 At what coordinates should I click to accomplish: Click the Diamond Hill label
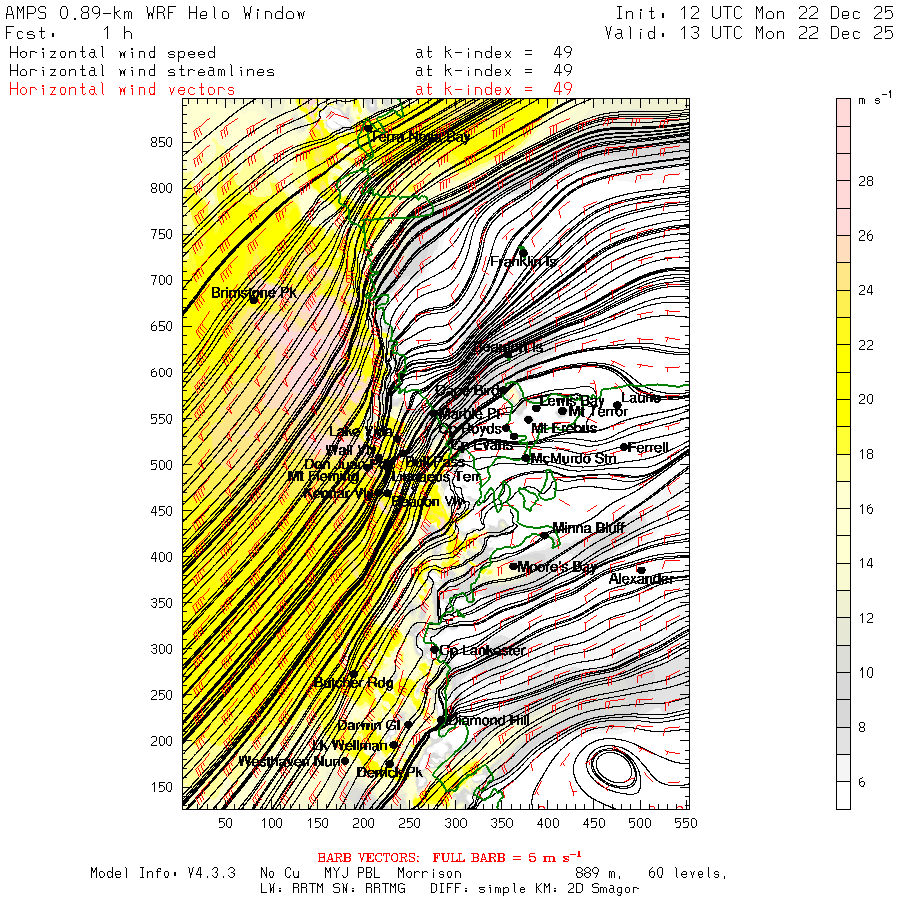pos(488,720)
